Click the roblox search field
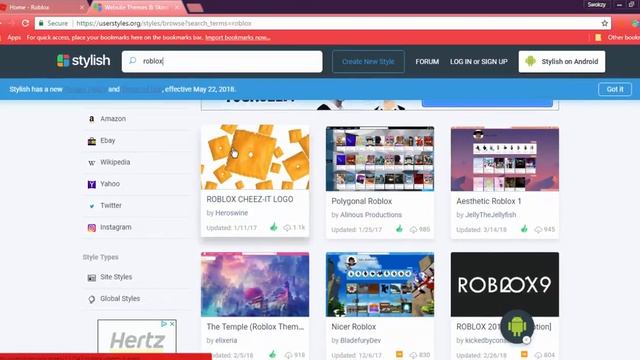This screenshot has height=360, width=640. pos(222,61)
